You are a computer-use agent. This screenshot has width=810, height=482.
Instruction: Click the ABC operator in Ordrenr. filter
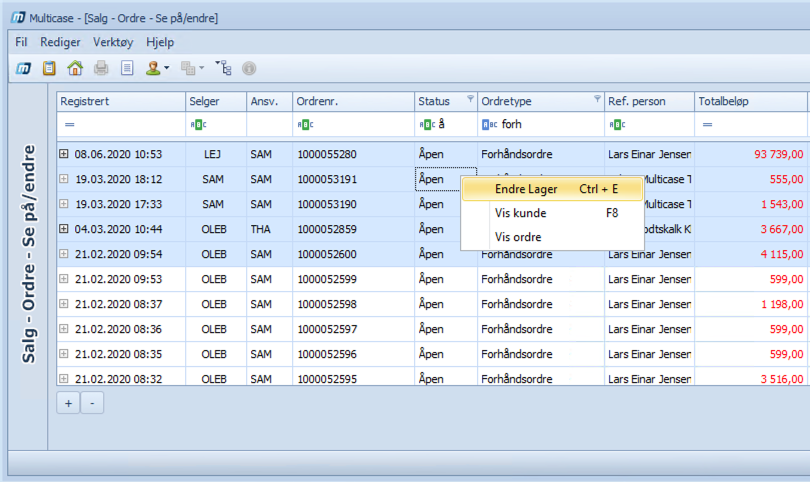point(305,125)
